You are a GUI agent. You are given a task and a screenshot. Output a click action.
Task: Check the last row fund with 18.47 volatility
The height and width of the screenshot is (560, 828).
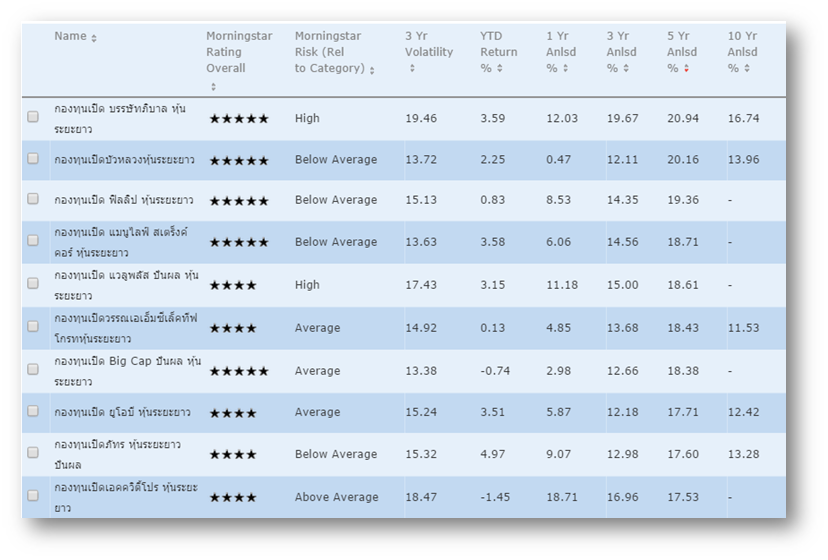[x=33, y=495]
